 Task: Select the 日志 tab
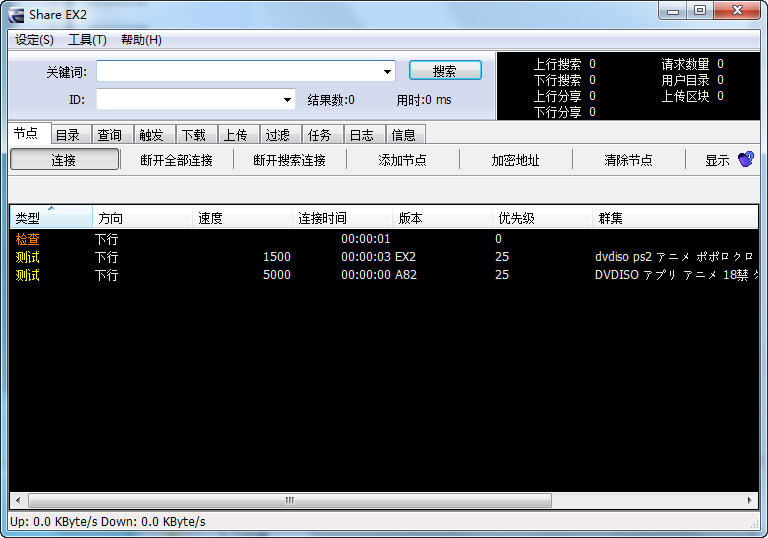click(x=362, y=135)
